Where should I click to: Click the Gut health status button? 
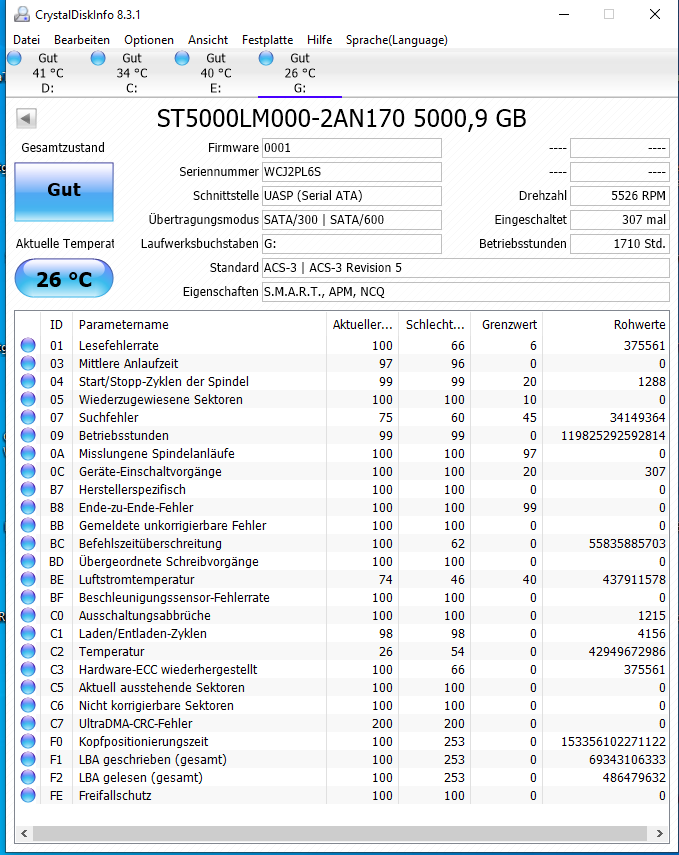click(x=64, y=191)
